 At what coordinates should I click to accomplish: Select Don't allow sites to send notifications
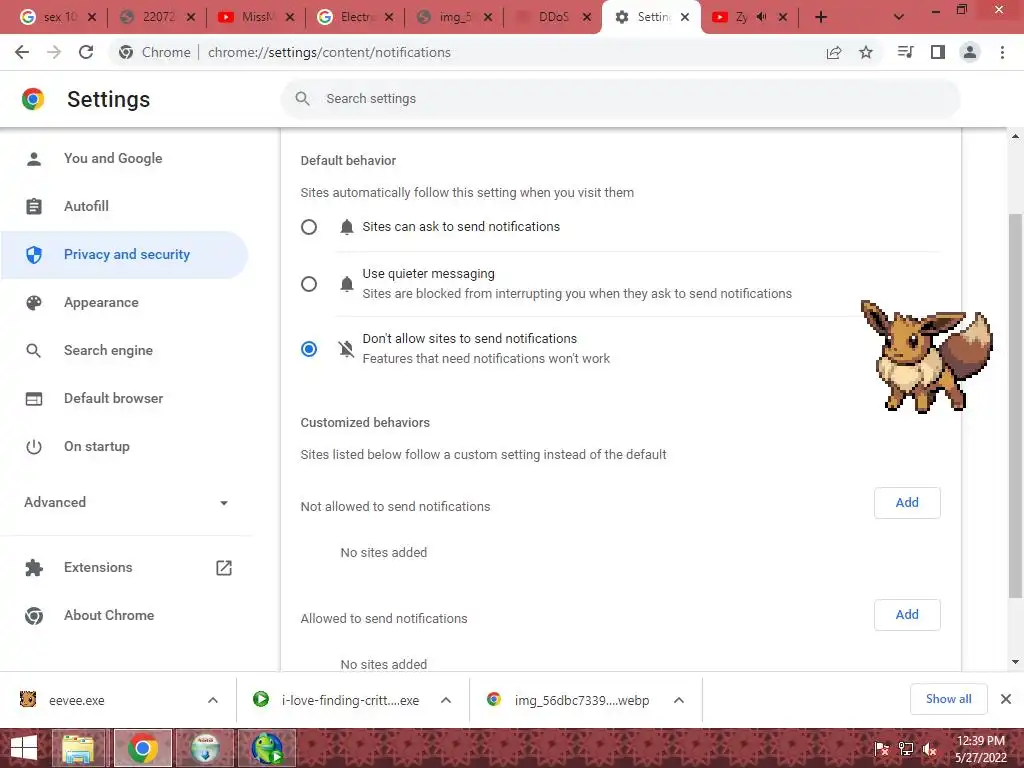click(309, 349)
